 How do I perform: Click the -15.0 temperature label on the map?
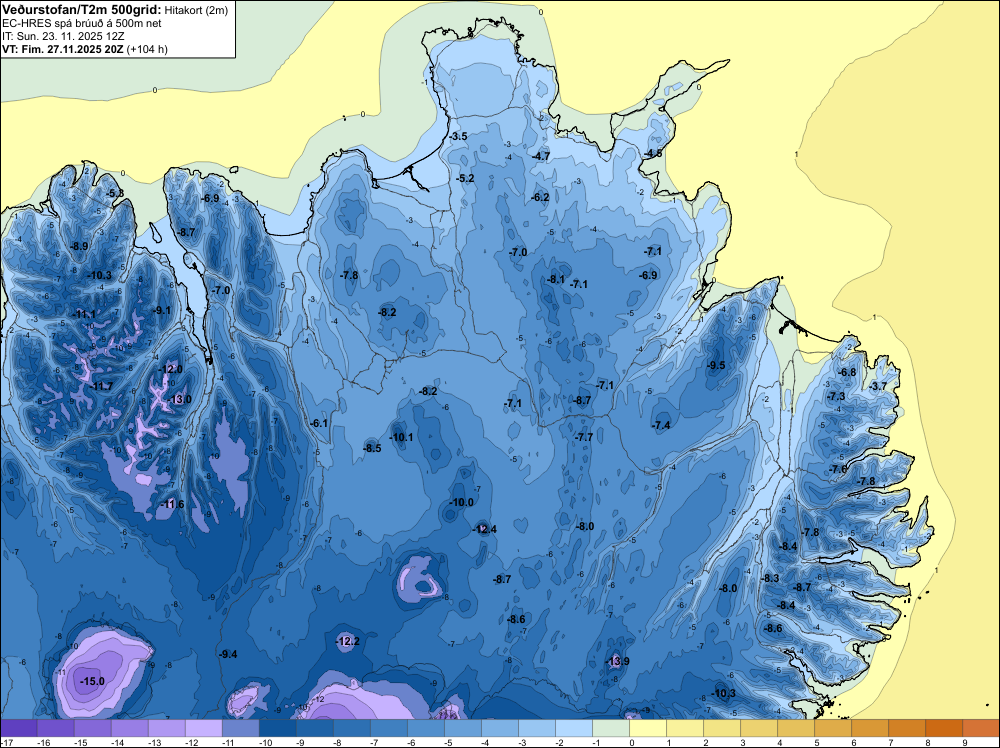[92, 682]
